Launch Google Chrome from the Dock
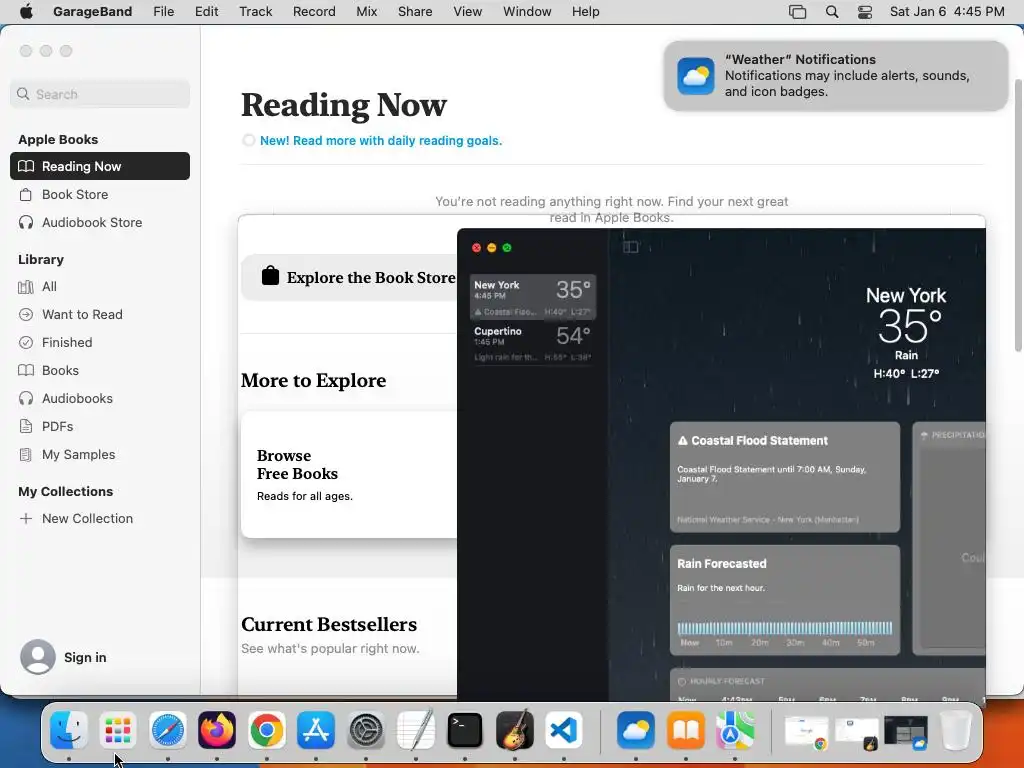 tap(266, 730)
